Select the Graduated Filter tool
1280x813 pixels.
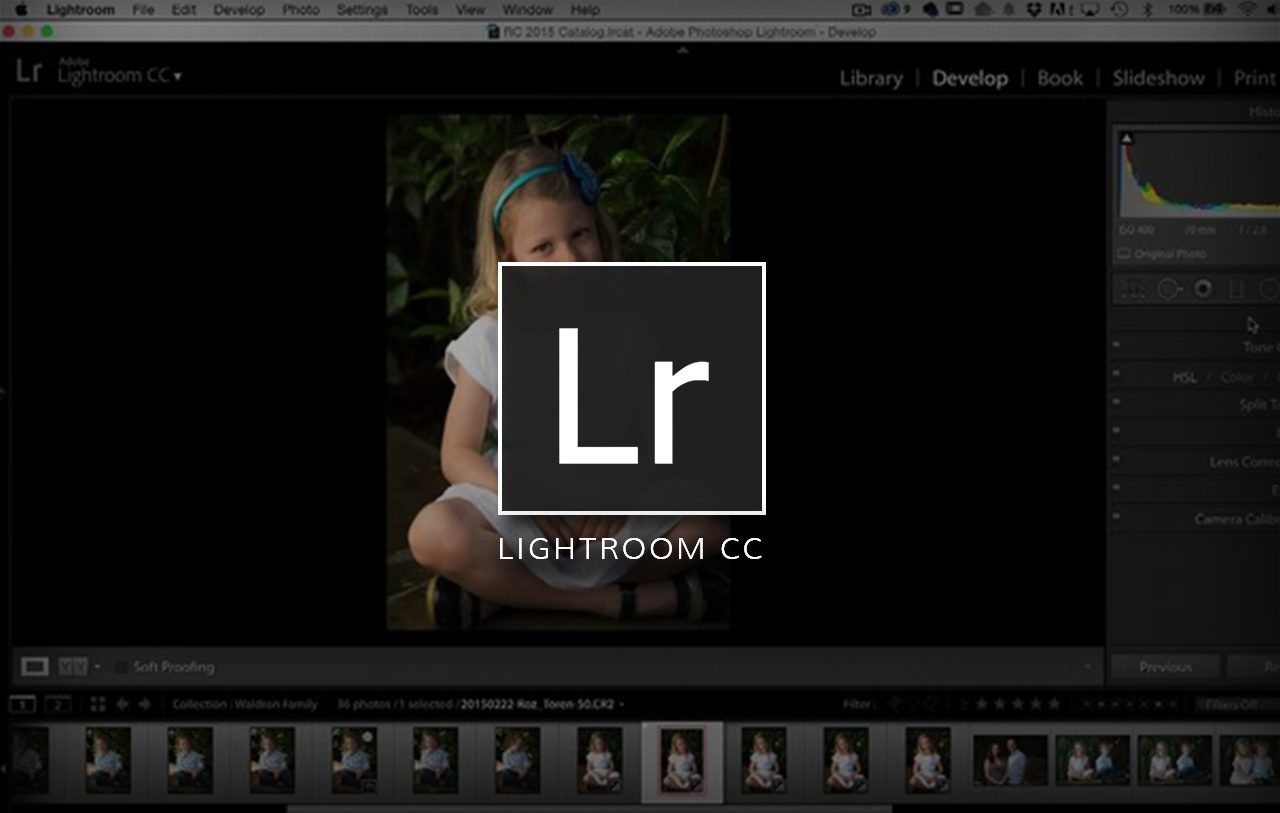click(1236, 289)
